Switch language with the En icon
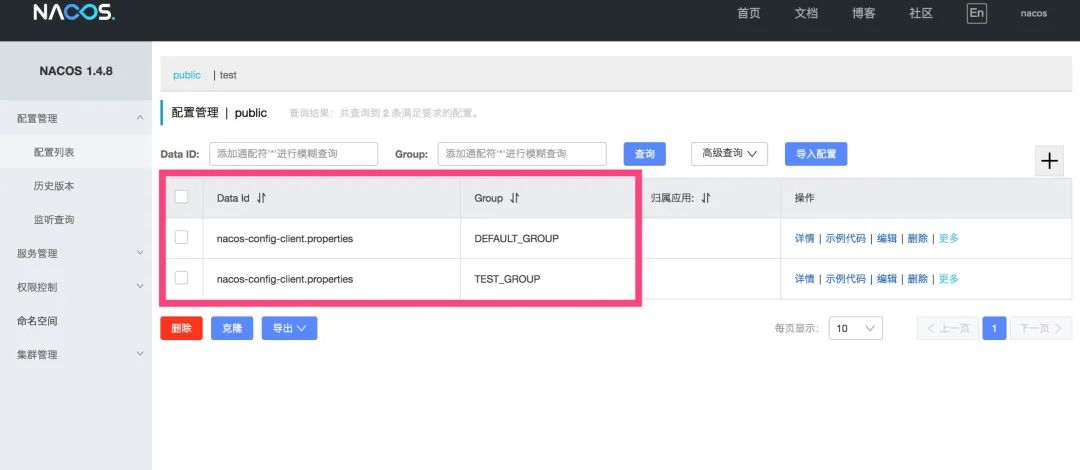This screenshot has height=470, width=1080. pyautogui.click(x=977, y=13)
